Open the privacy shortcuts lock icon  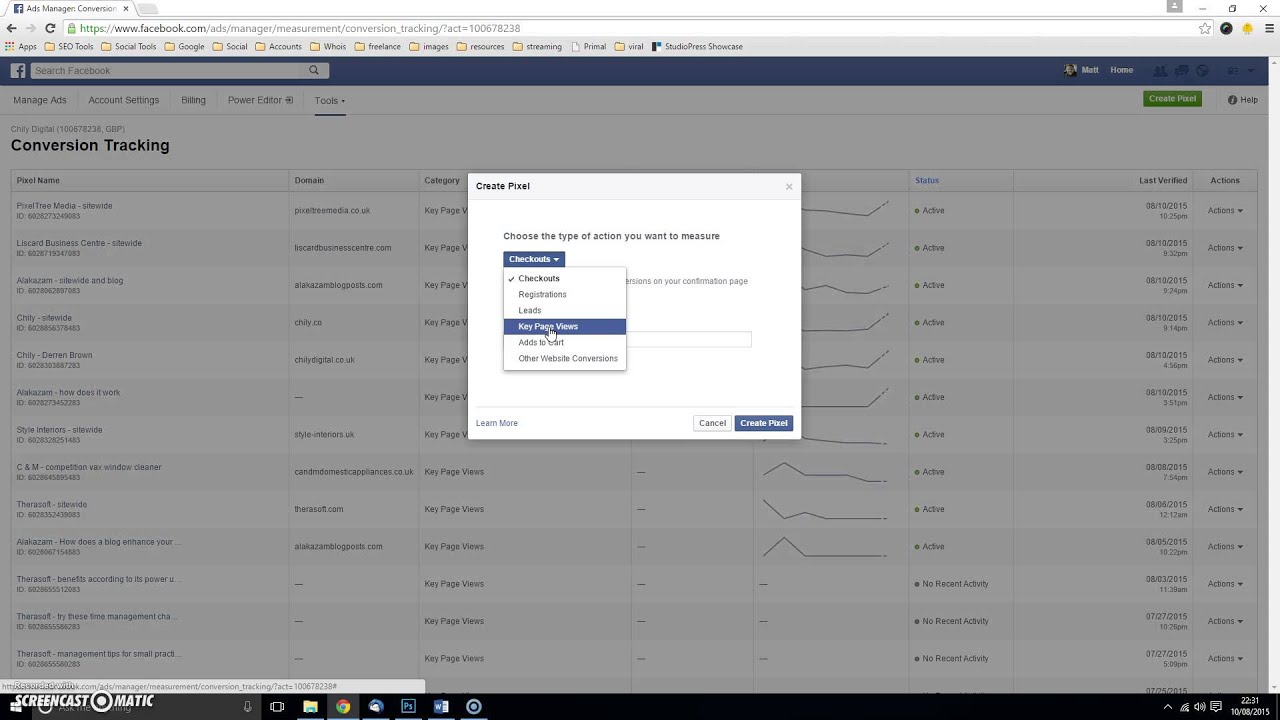1233,71
